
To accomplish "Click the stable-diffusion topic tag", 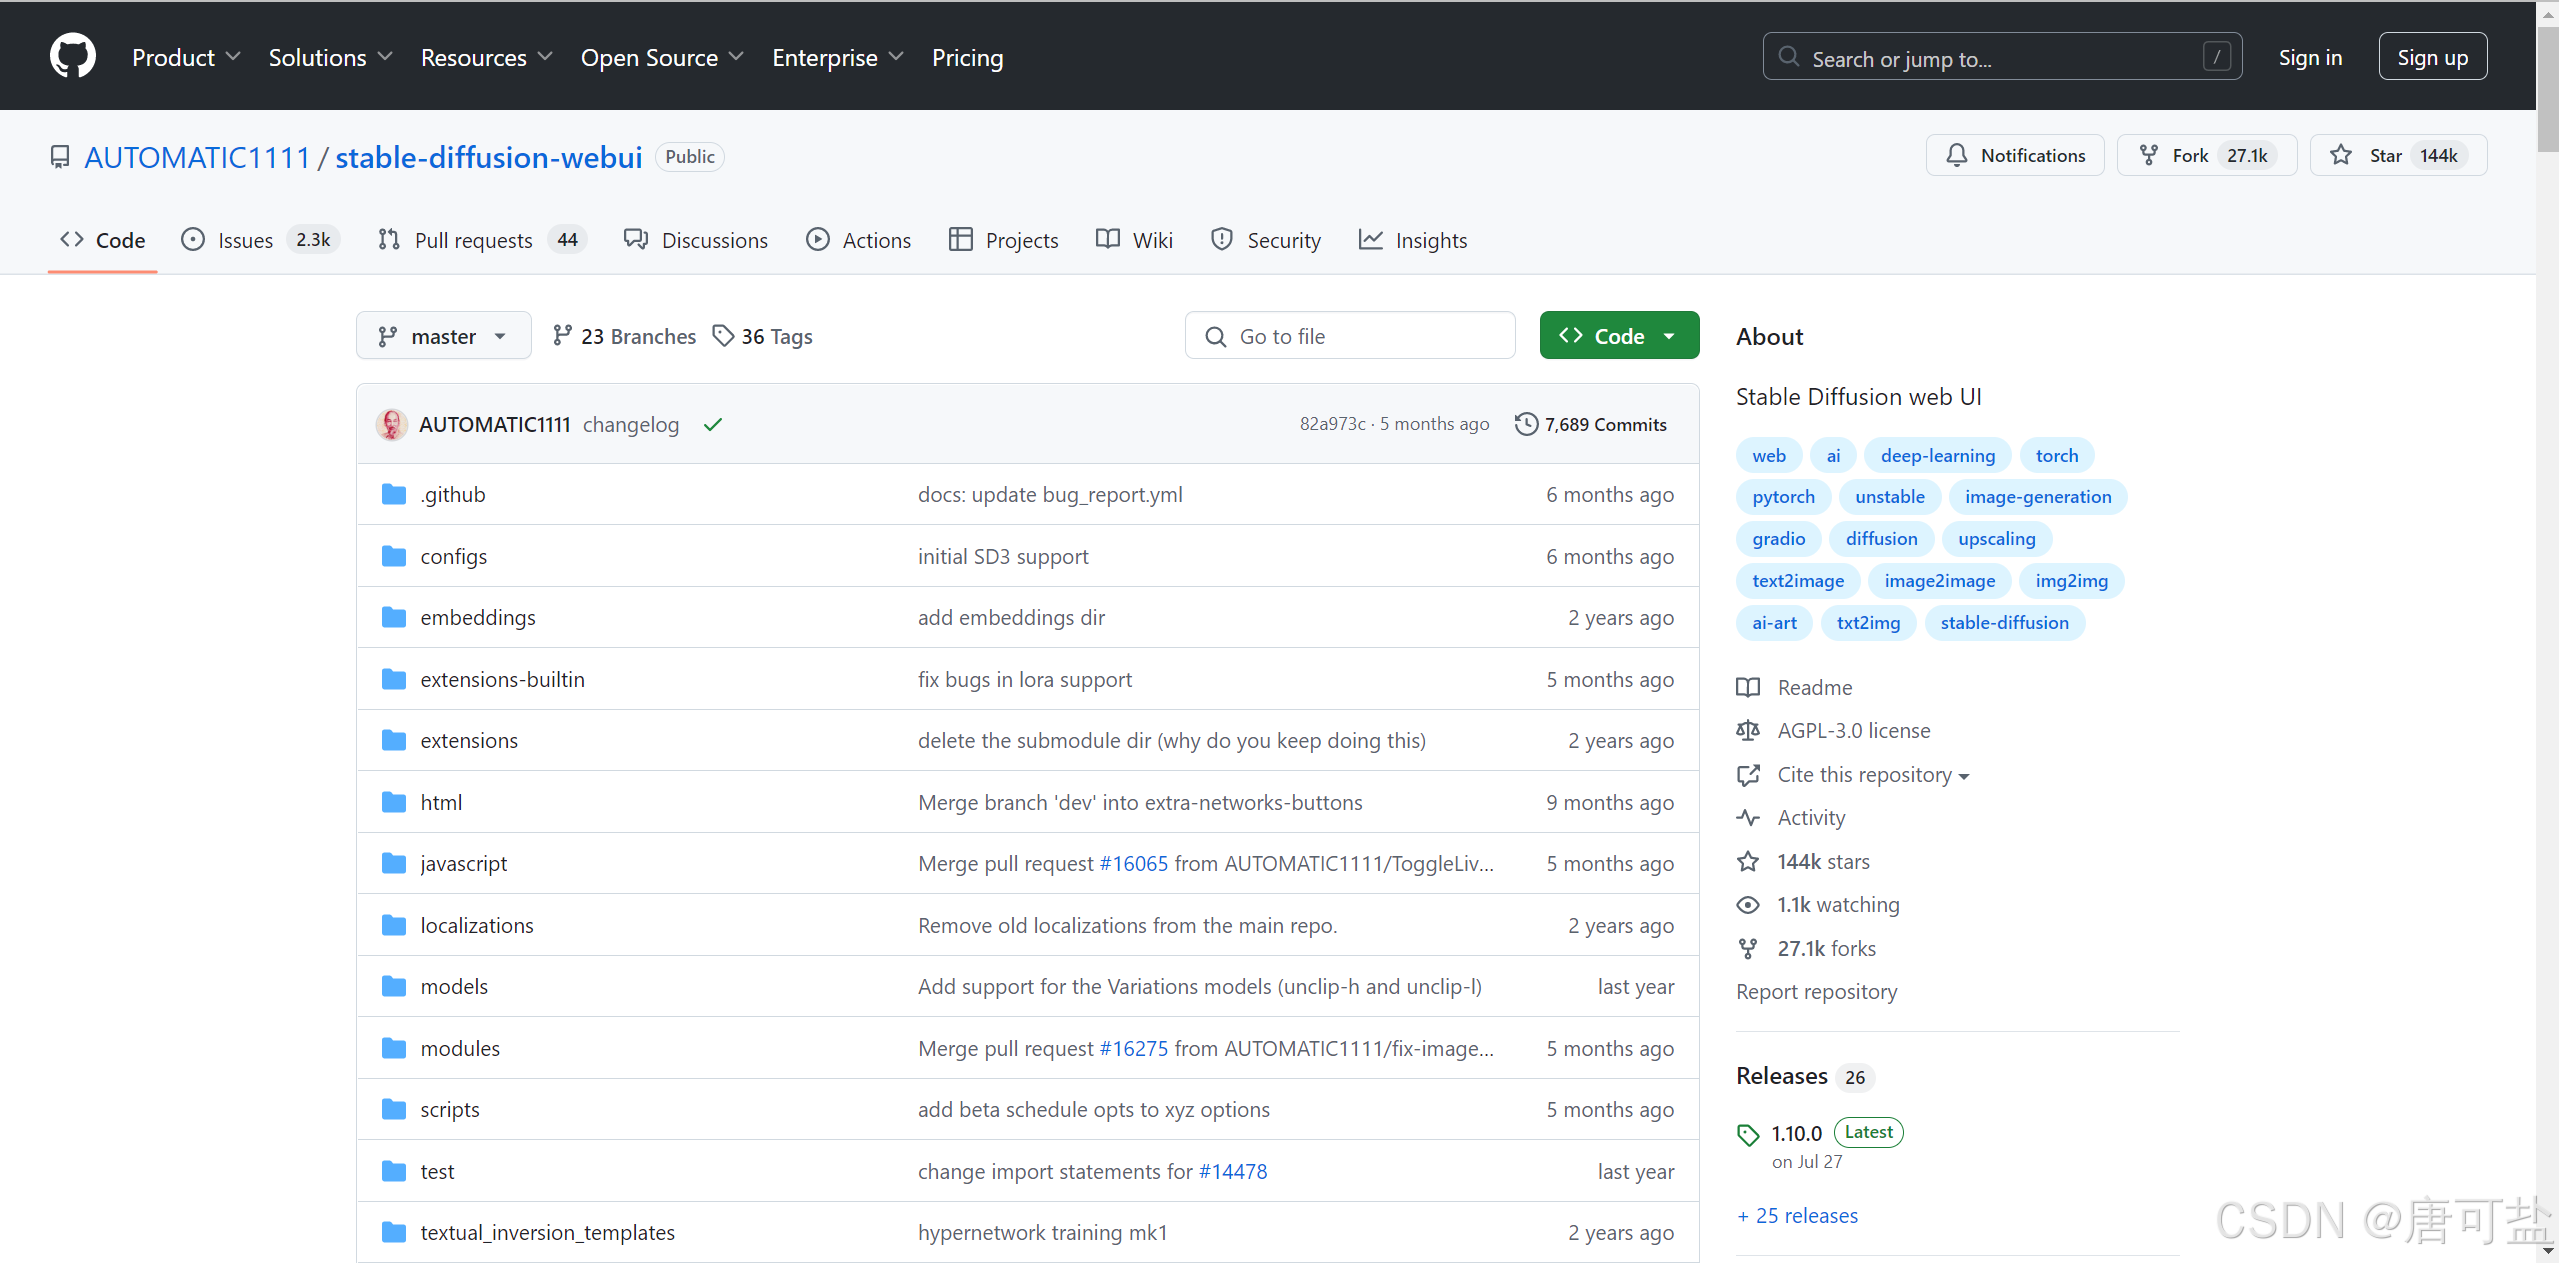I will coord(2004,623).
